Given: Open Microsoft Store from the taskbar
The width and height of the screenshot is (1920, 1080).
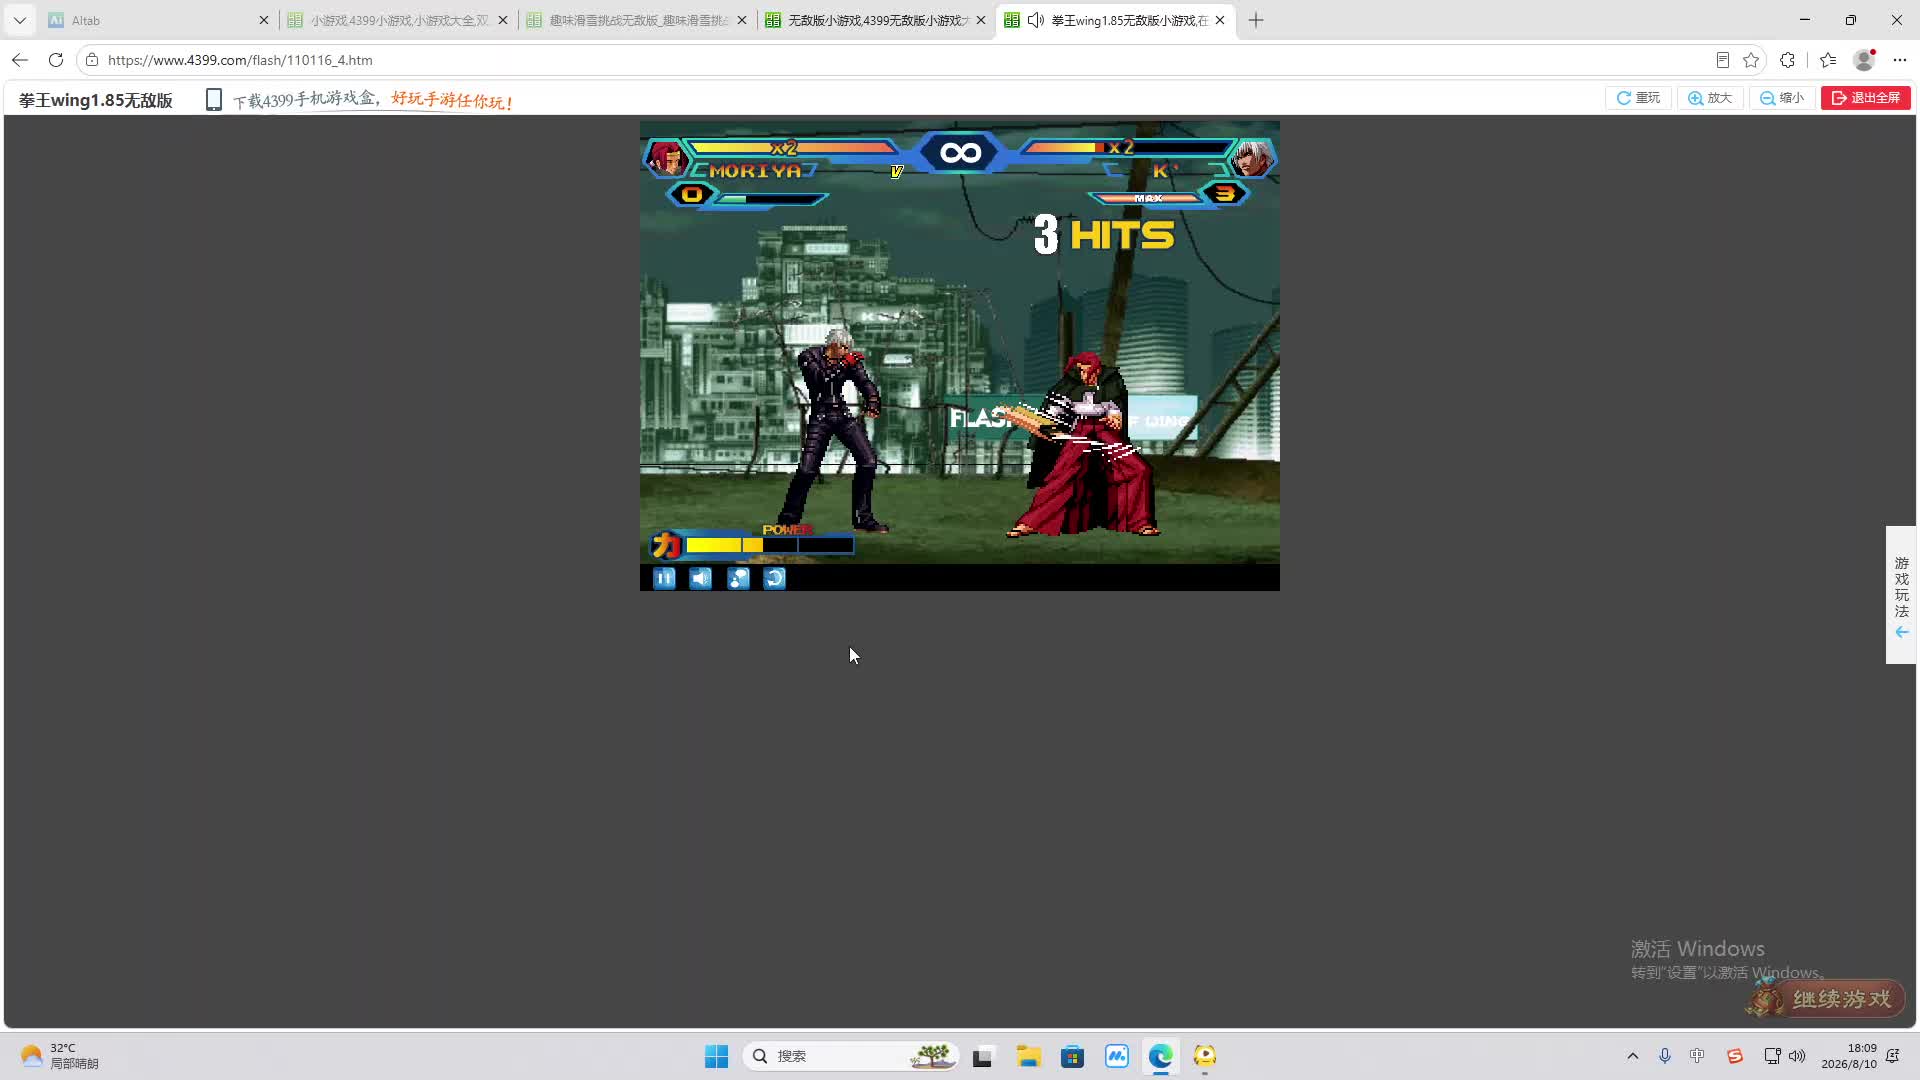Looking at the screenshot, I should [x=1072, y=1056].
